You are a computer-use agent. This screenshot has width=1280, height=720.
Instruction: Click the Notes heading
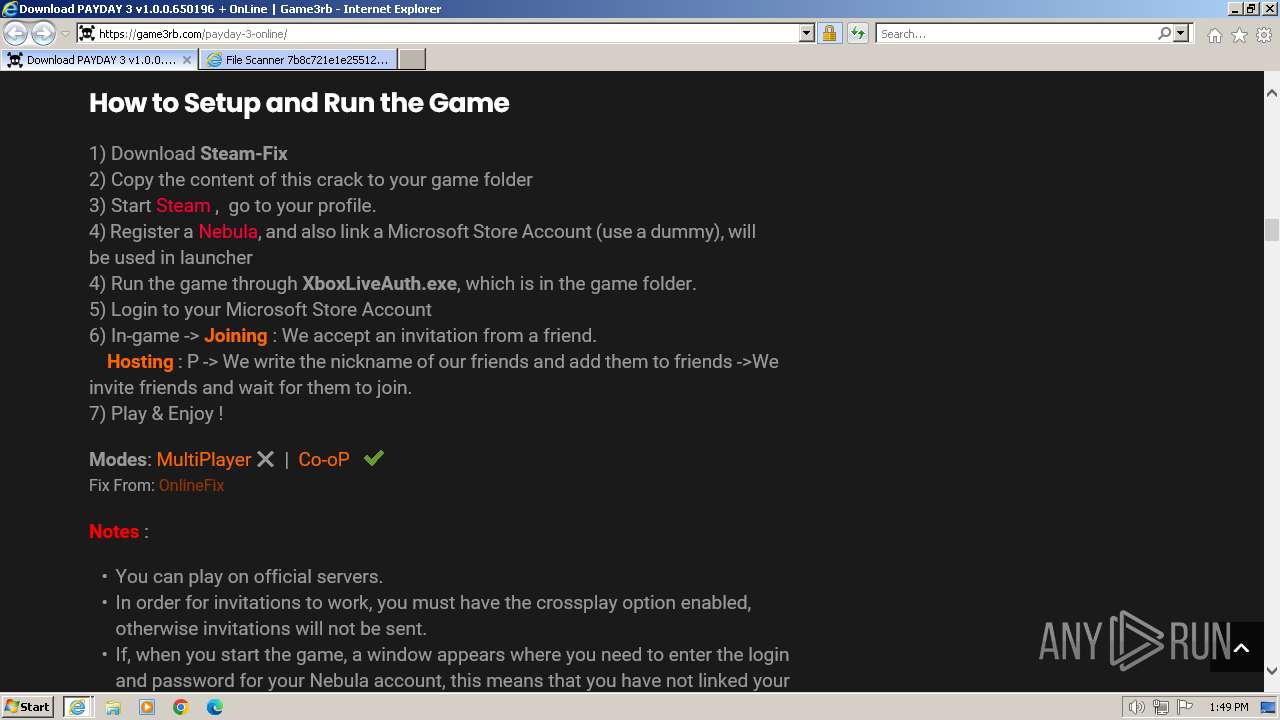tap(114, 531)
